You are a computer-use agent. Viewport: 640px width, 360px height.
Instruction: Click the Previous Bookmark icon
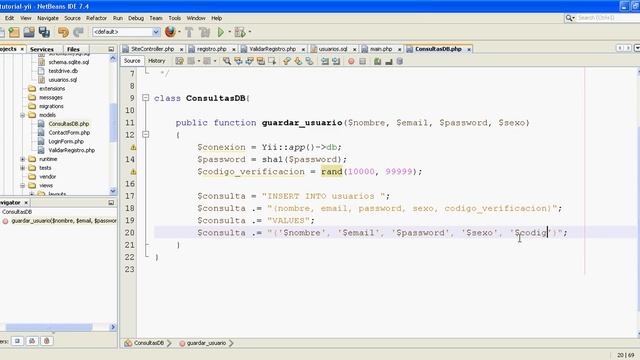(x=287, y=61)
